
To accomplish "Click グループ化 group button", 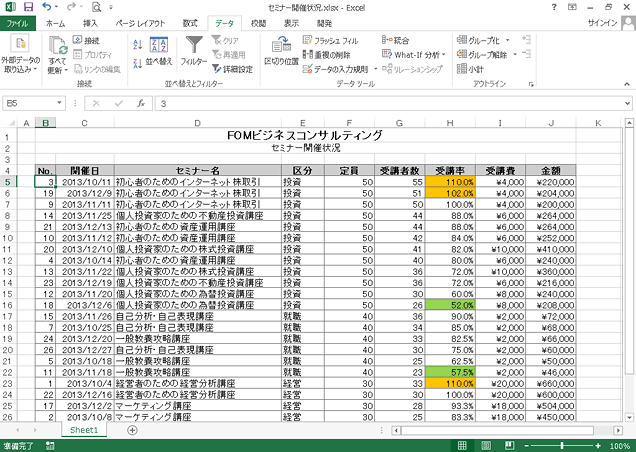I will tap(478, 40).
